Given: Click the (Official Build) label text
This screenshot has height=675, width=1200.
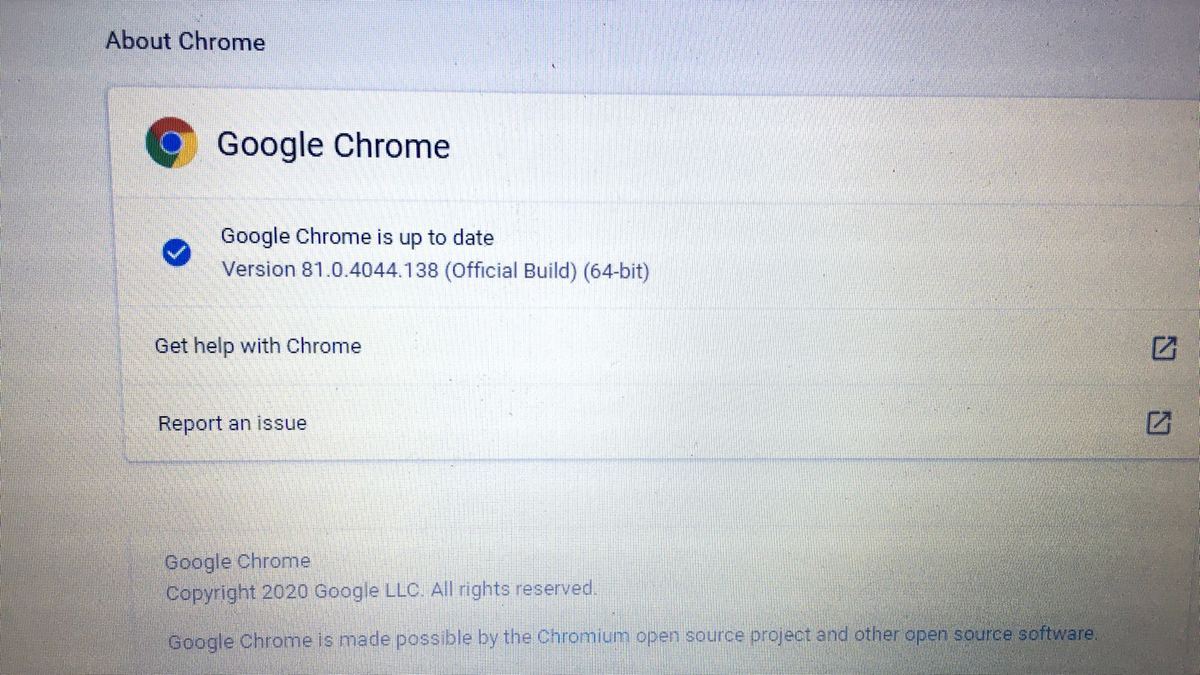Looking at the screenshot, I should [x=510, y=271].
